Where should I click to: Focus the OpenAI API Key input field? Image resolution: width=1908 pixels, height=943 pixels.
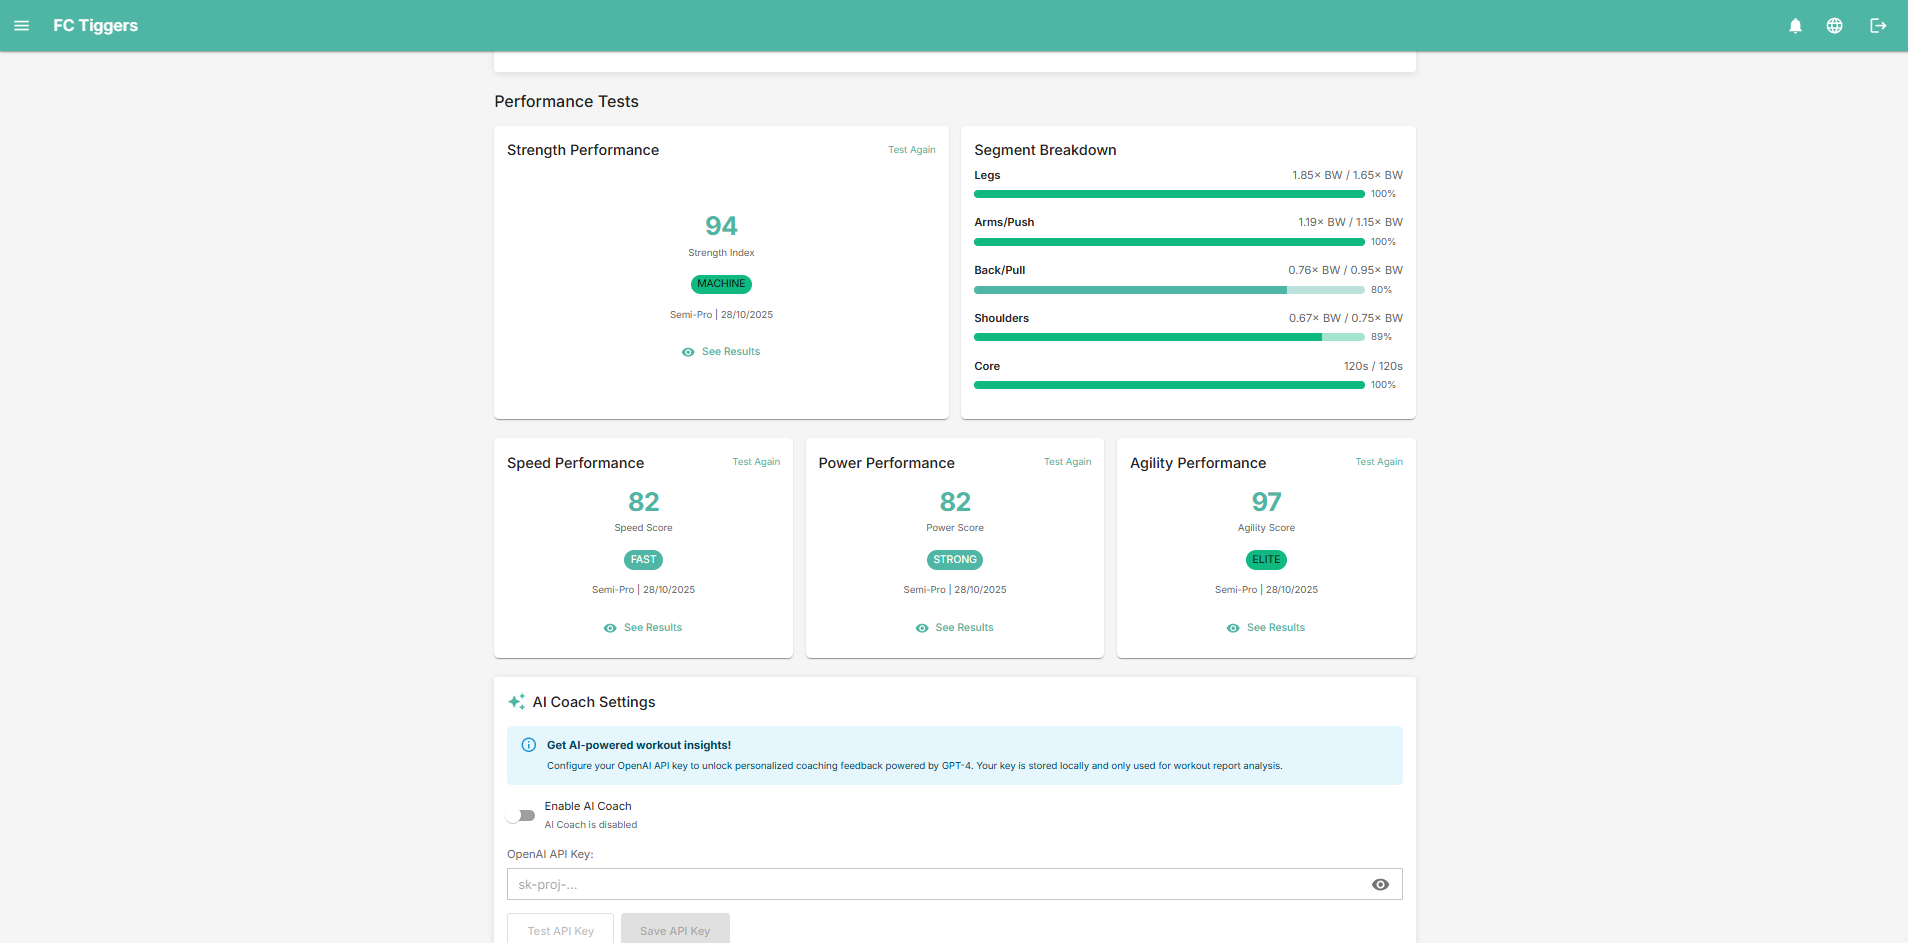(x=955, y=884)
